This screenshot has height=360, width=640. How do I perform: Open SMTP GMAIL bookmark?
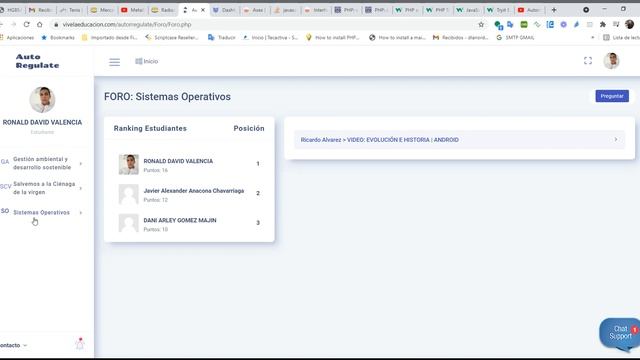pyautogui.click(x=515, y=38)
